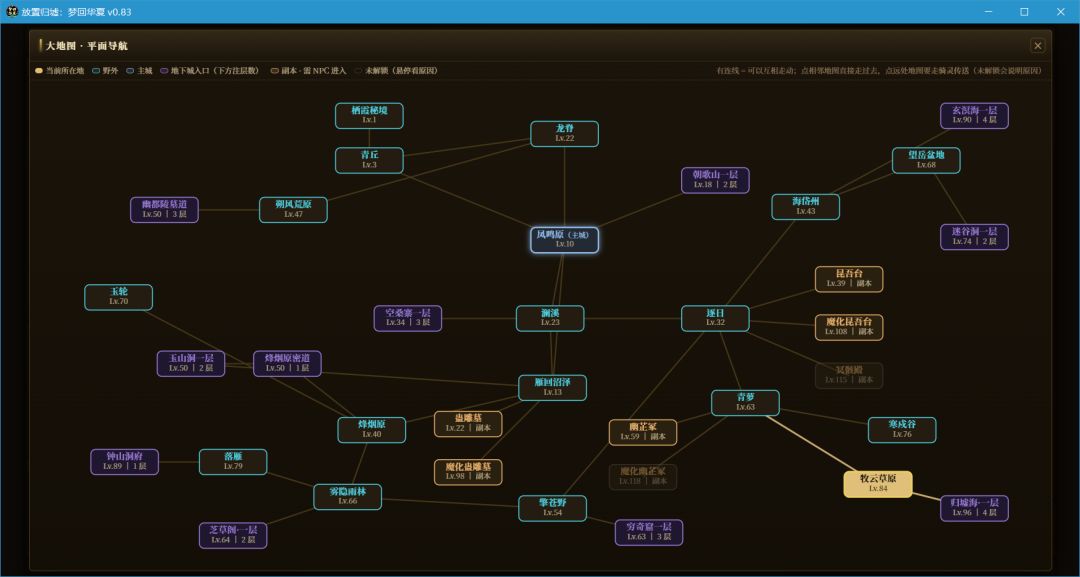1080x577 pixels.
Task: Go to the 烽烟原 Lv.40 node
Action: (x=372, y=430)
